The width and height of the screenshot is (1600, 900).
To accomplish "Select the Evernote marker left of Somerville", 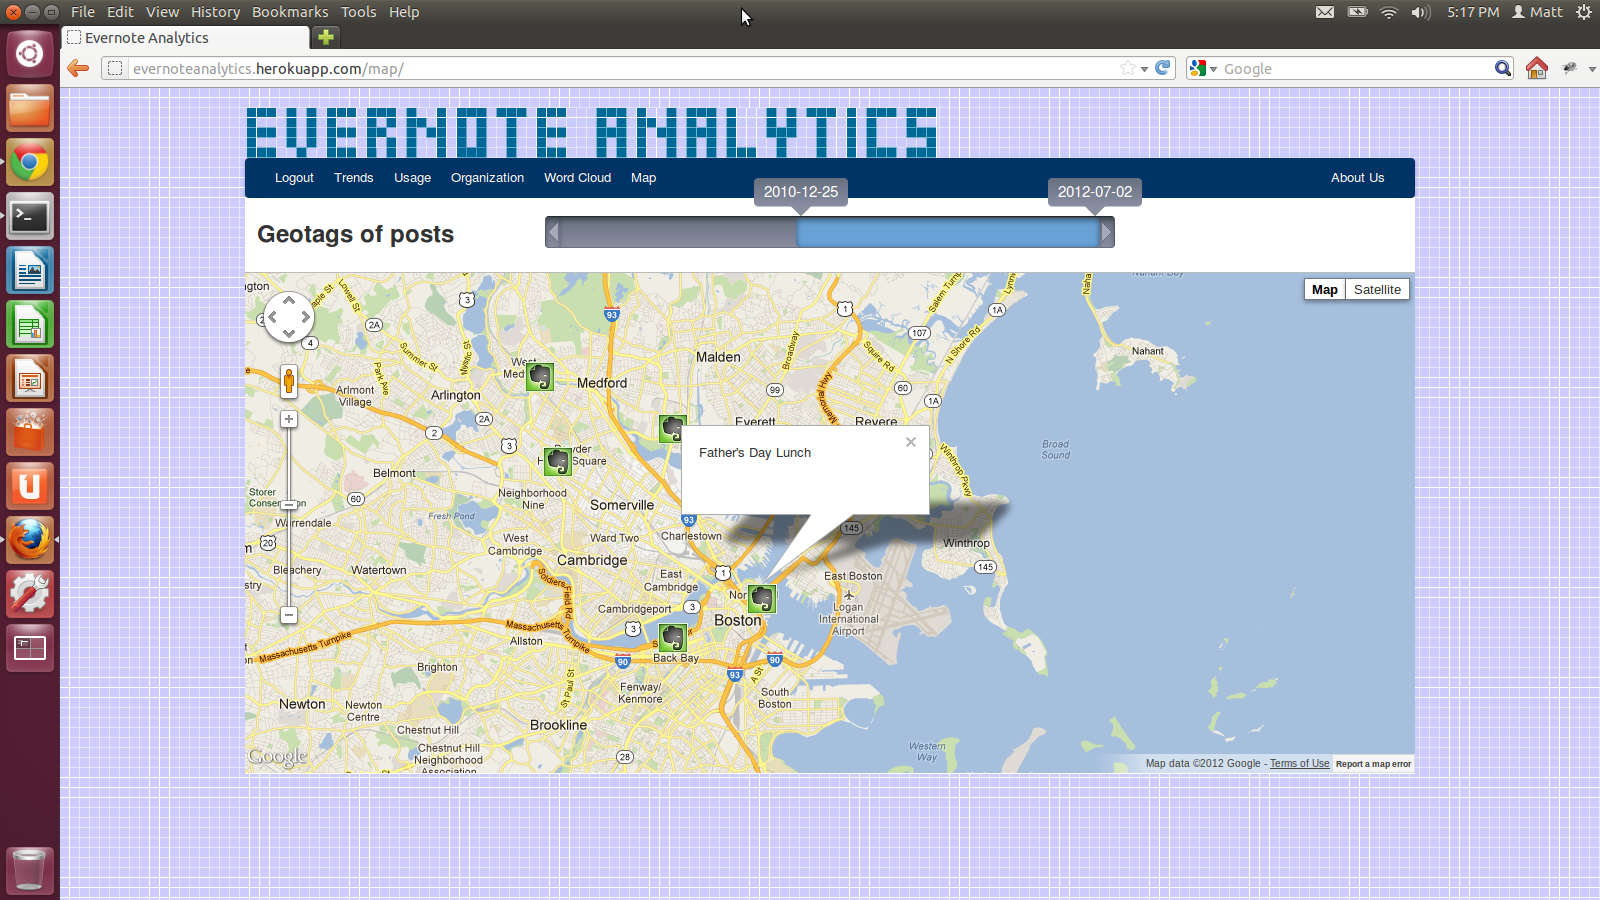I will coord(558,461).
